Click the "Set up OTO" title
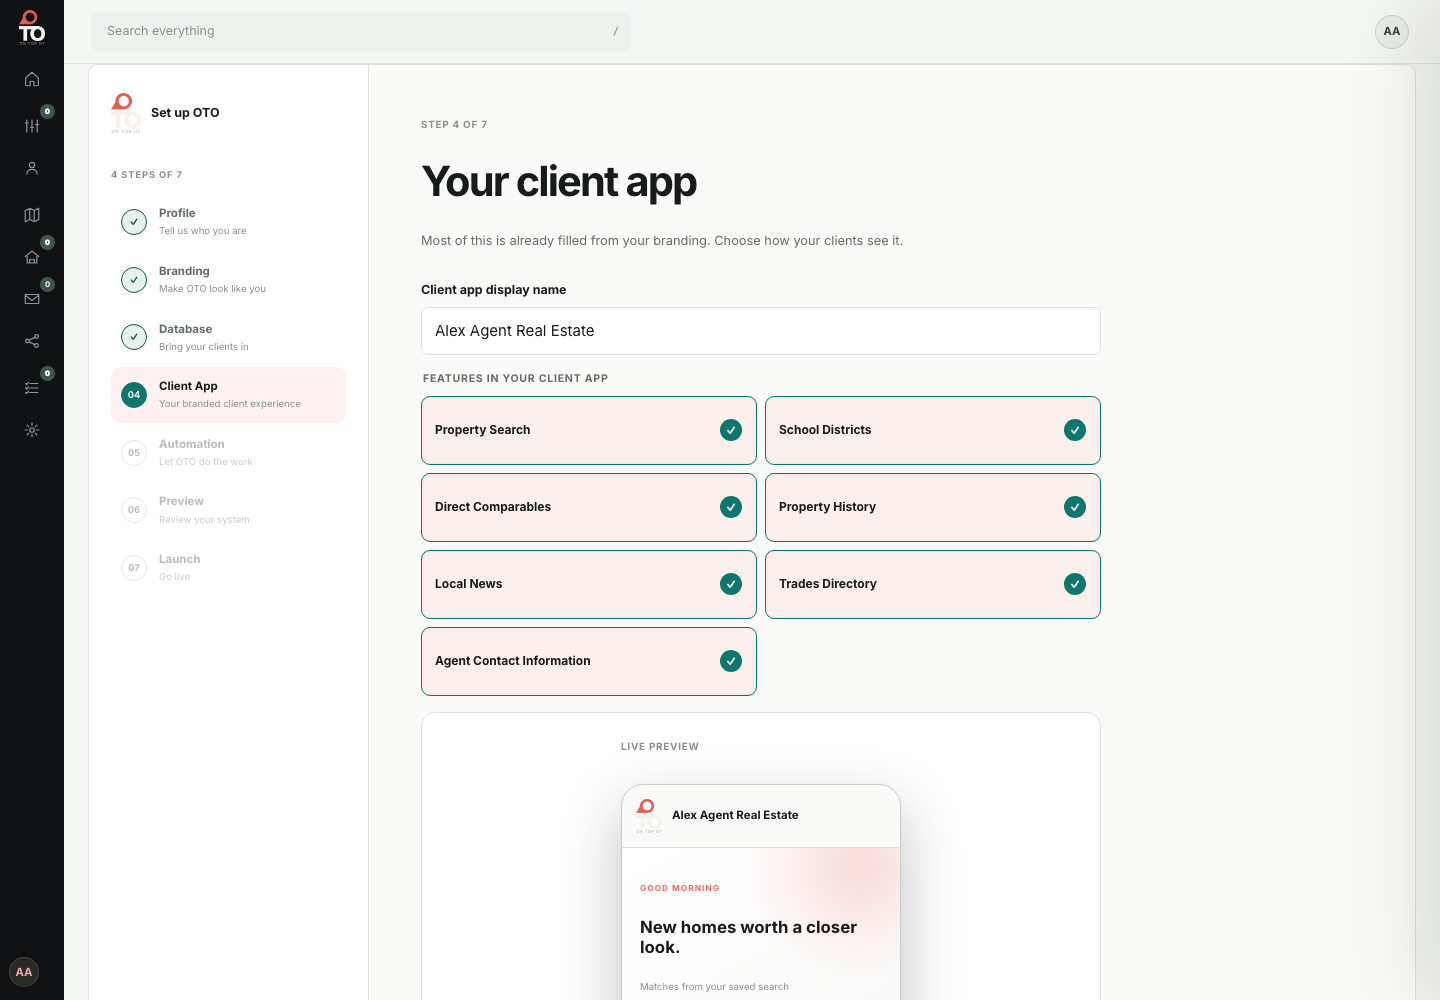1440x1000 pixels. 185,113
